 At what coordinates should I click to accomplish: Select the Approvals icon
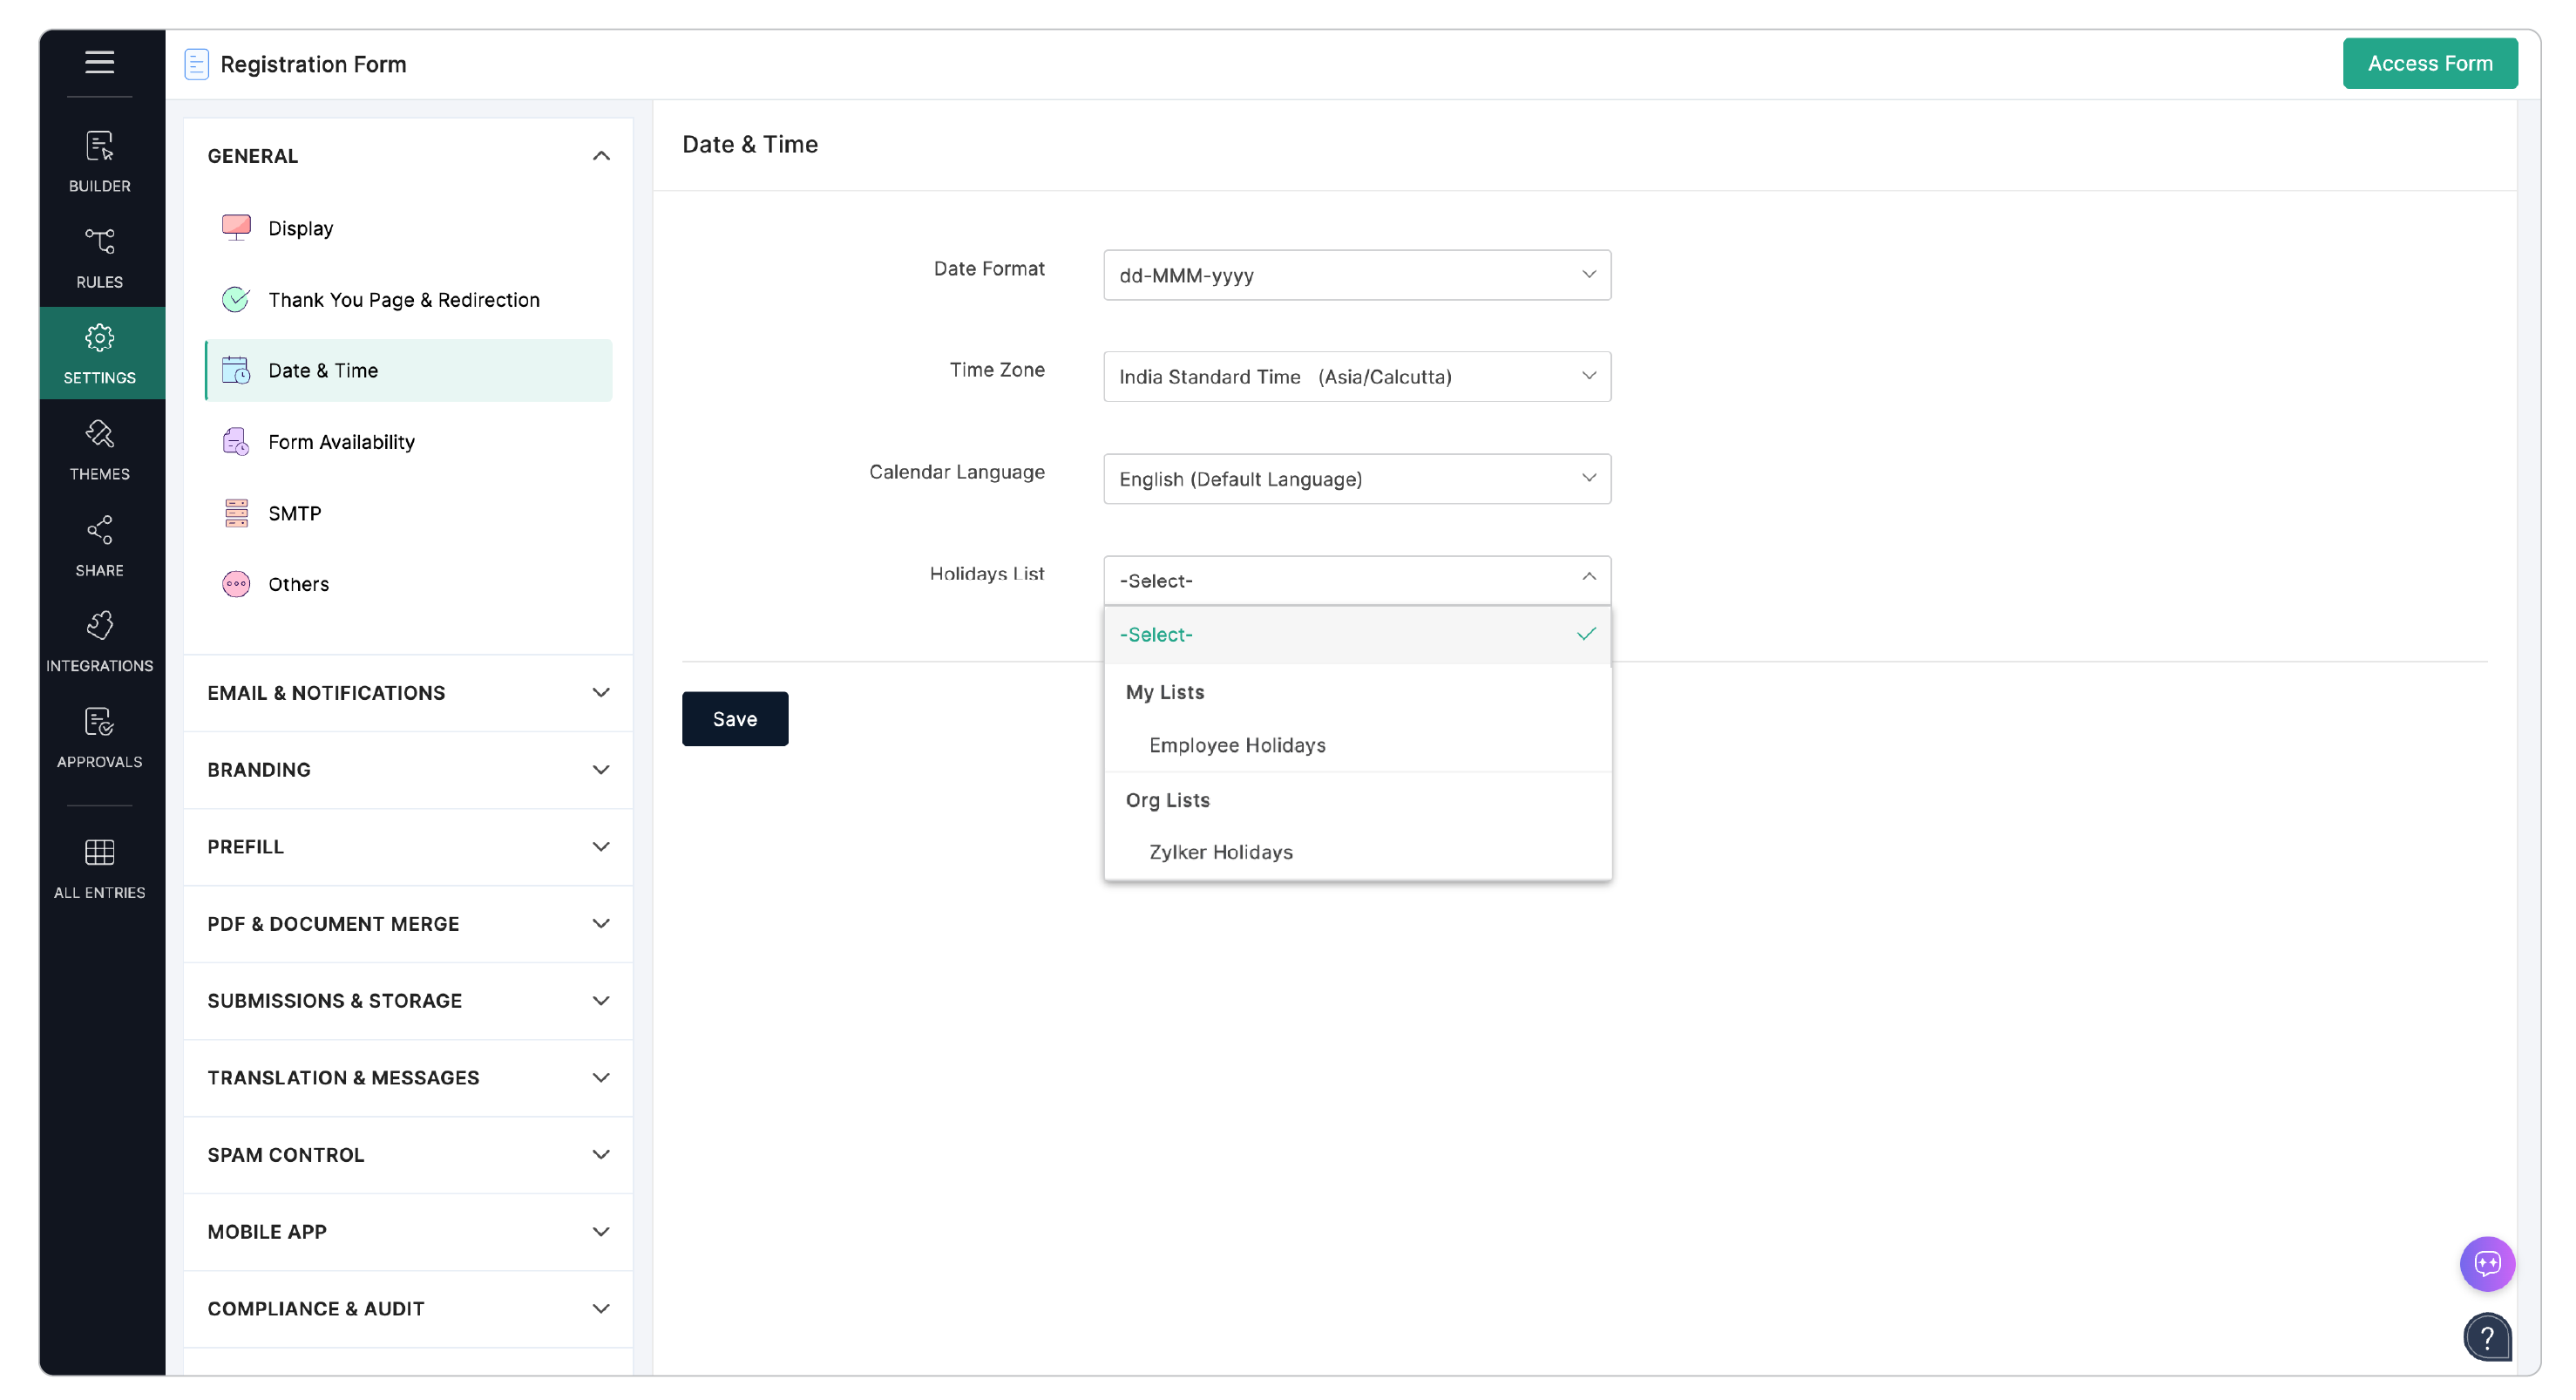[100, 735]
